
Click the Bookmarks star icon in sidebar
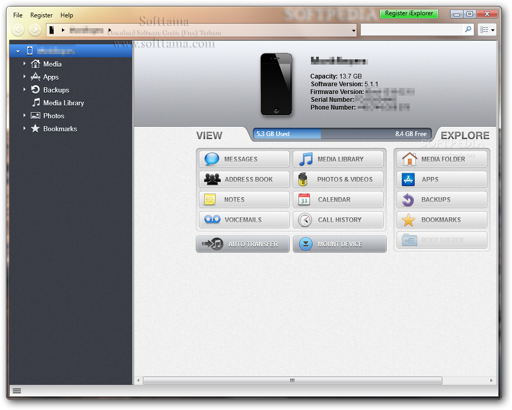(x=35, y=128)
